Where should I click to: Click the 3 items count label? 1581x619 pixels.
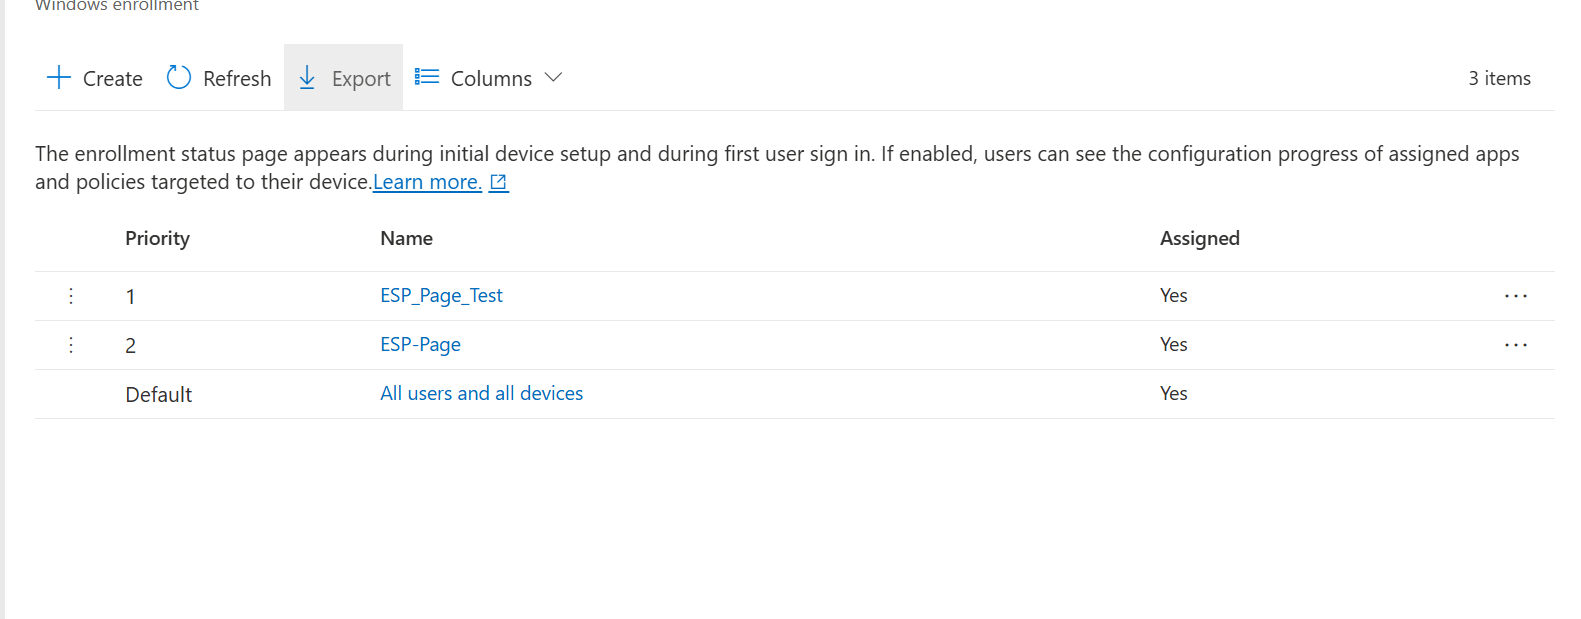point(1499,78)
